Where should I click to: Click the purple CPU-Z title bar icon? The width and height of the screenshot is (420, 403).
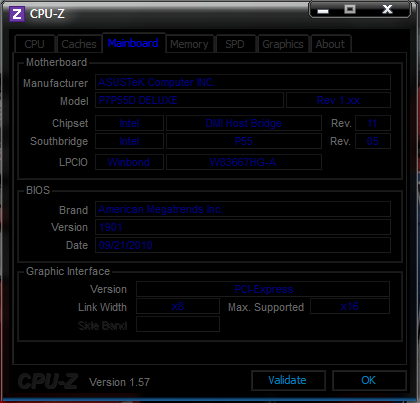(17, 14)
